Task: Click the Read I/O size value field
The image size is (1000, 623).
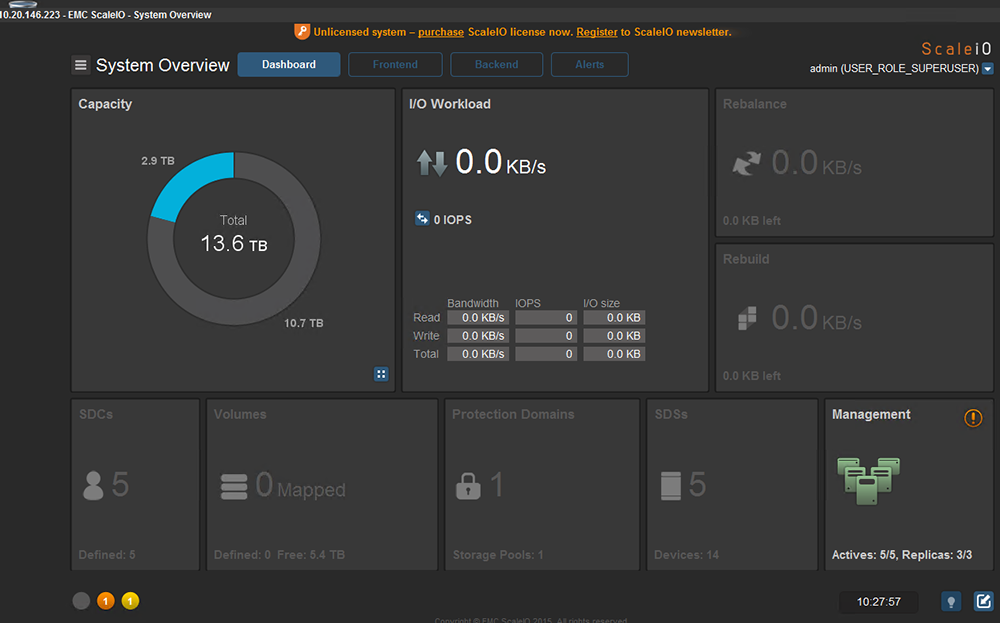Action: click(x=614, y=318)
